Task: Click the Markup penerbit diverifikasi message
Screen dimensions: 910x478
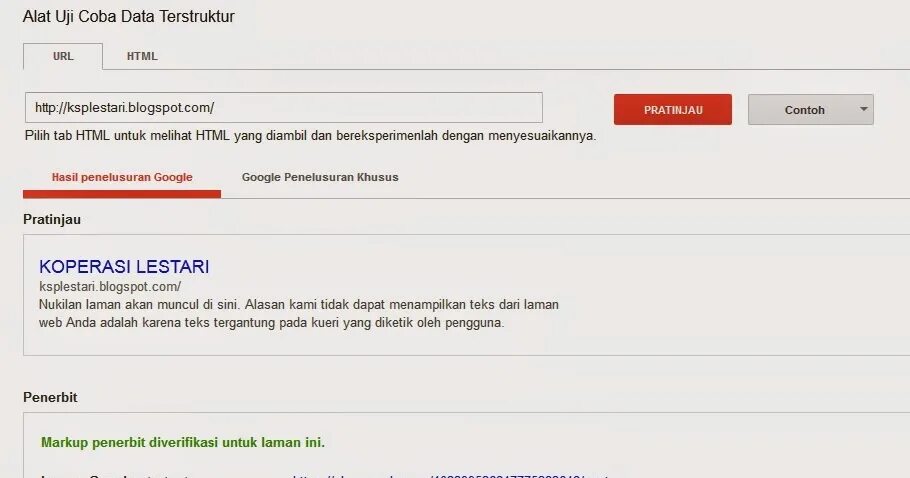Action: coord(183,443)
